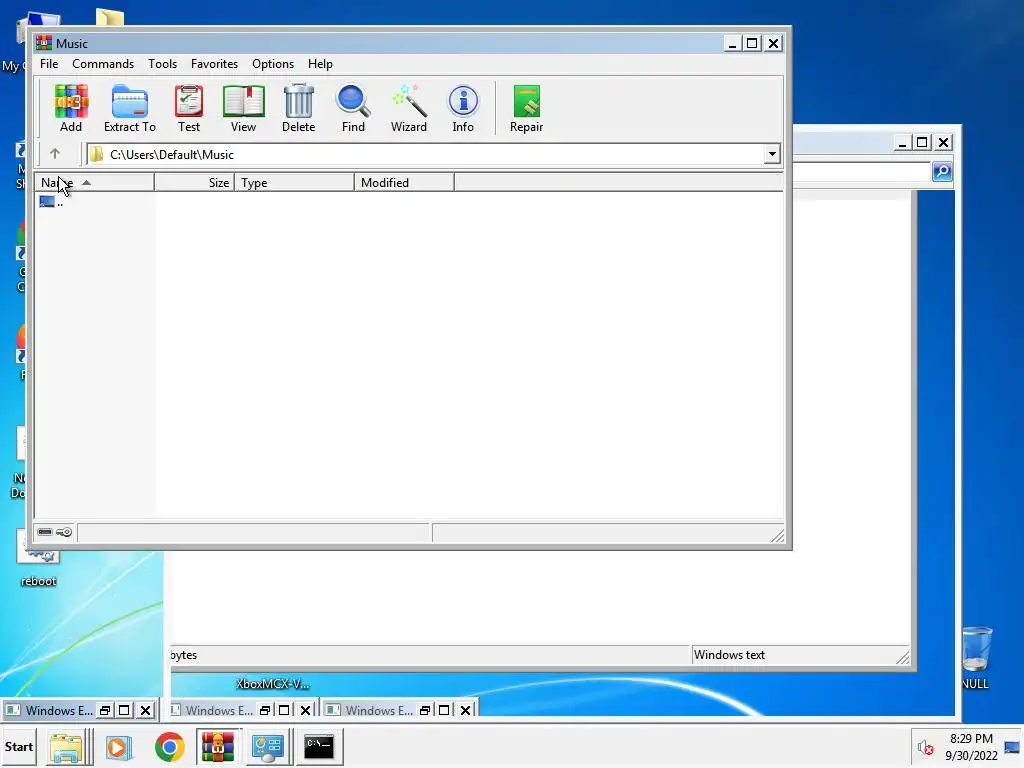Open the Commands menu
Screen dimensions: 1024x768
pos(103,64)
